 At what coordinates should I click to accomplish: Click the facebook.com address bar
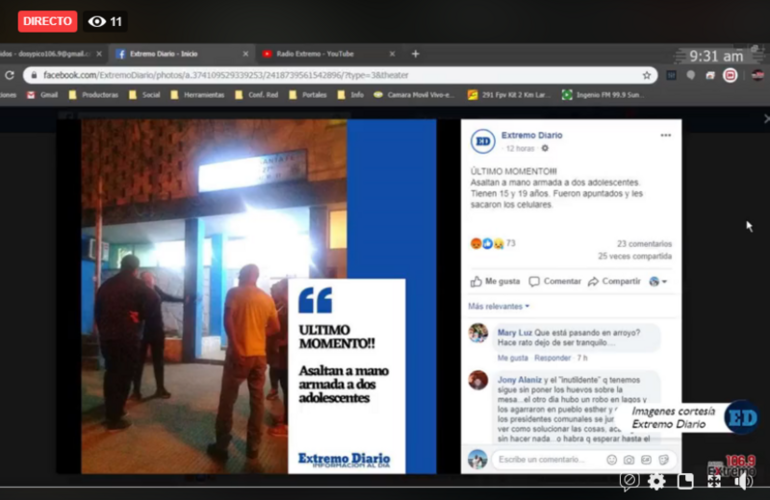pos(340,75)
